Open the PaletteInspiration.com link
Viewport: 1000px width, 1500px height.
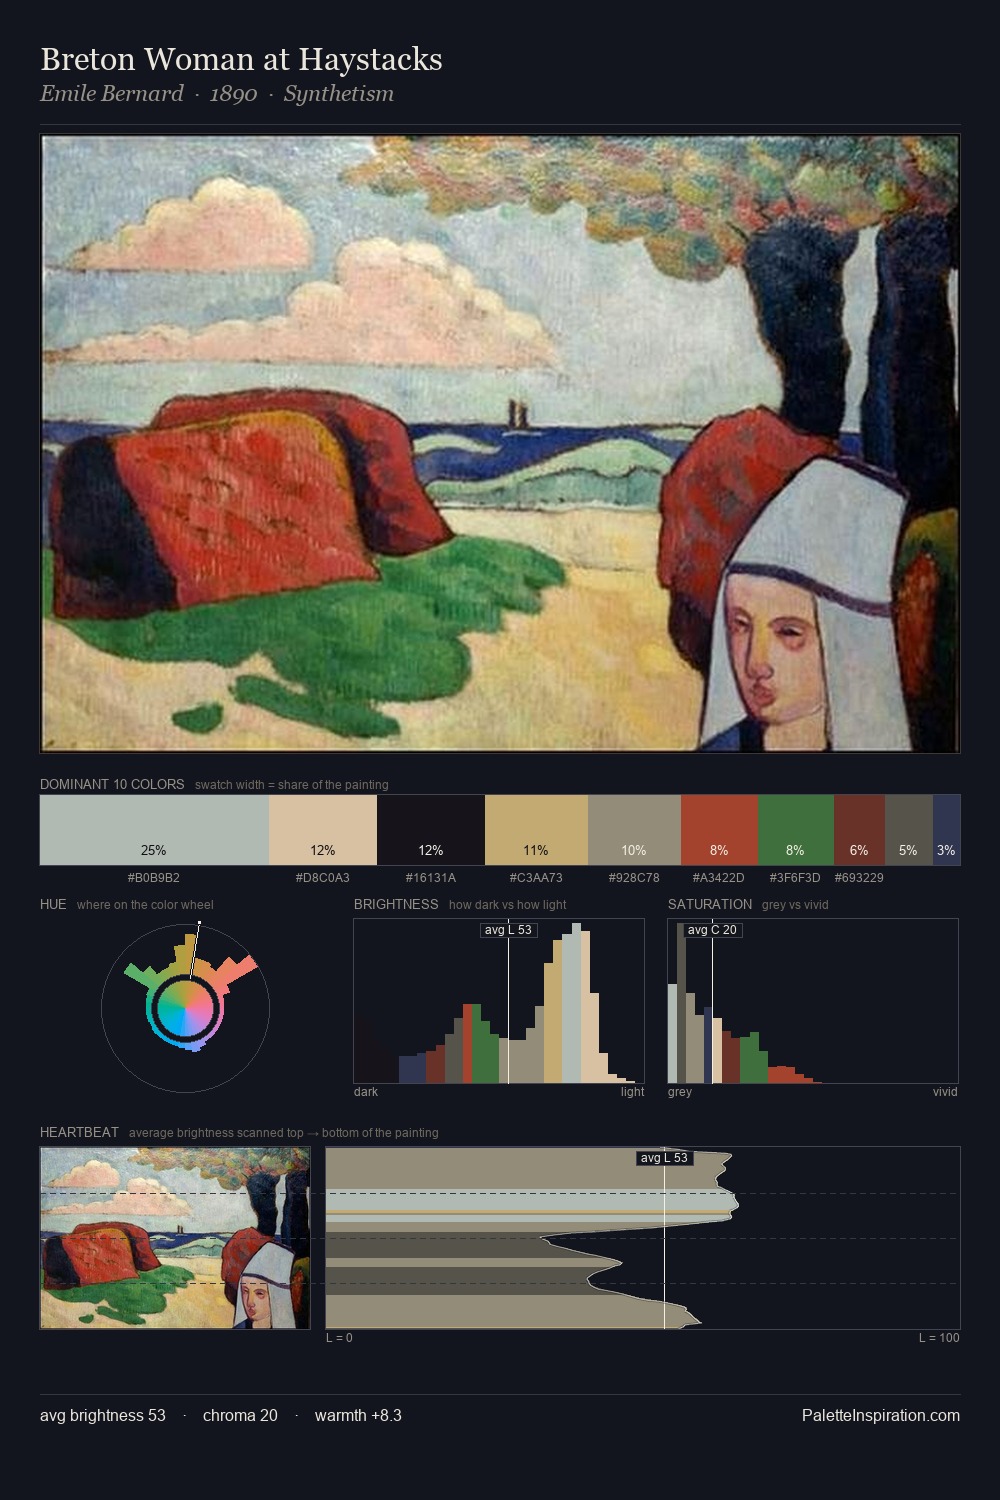(881, 1415)
